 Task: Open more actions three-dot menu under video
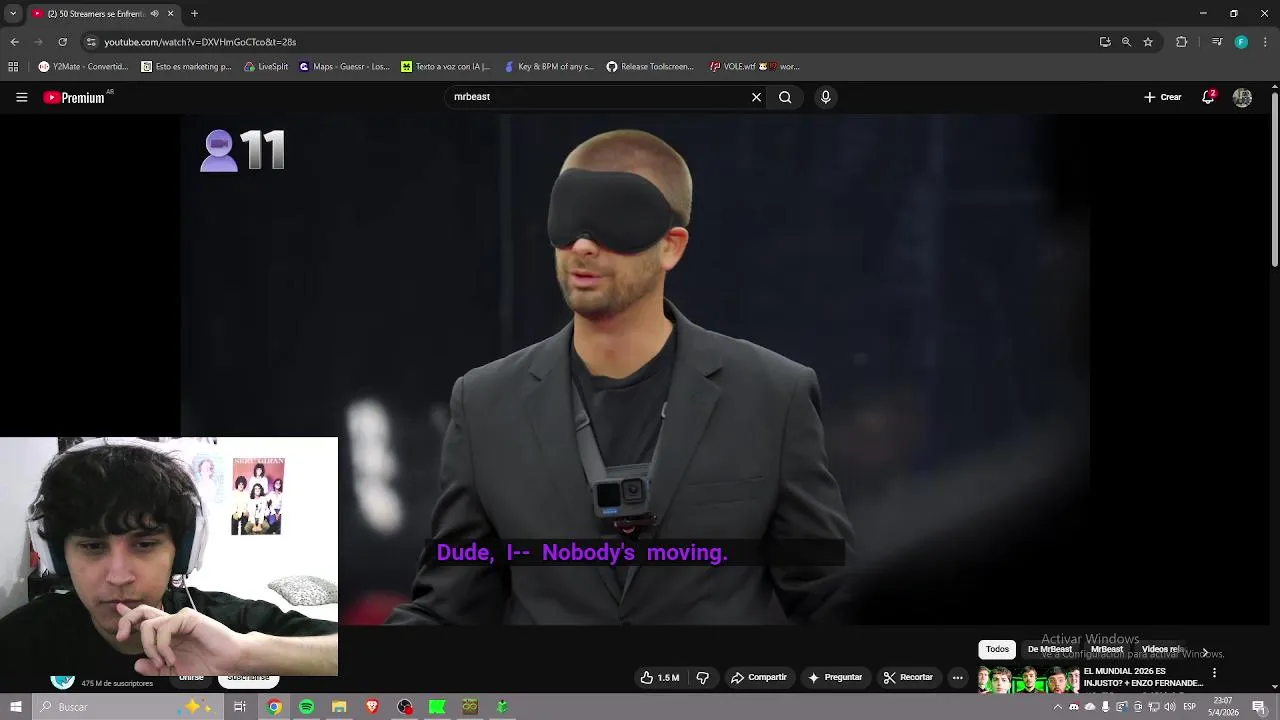point(957,677)
